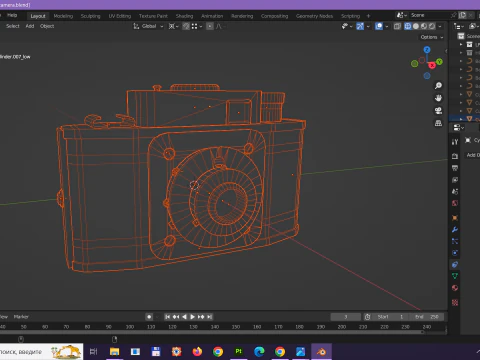Click play animation forward button
480x360 pixels.
click(192, 317)
